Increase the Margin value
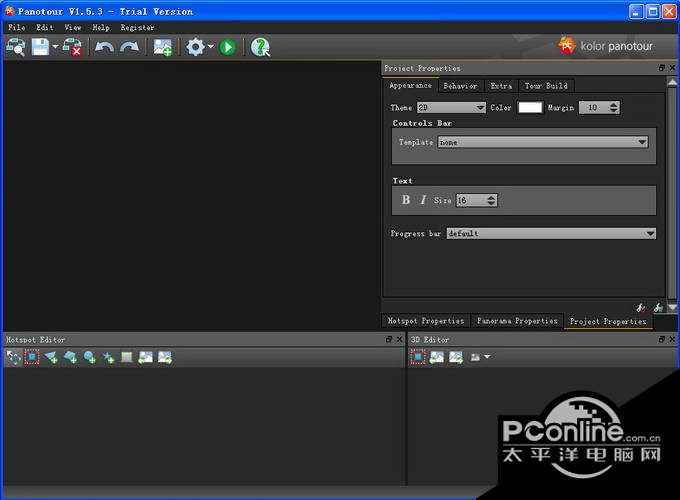This screenshot has width=680, height=500. [613, 105]
